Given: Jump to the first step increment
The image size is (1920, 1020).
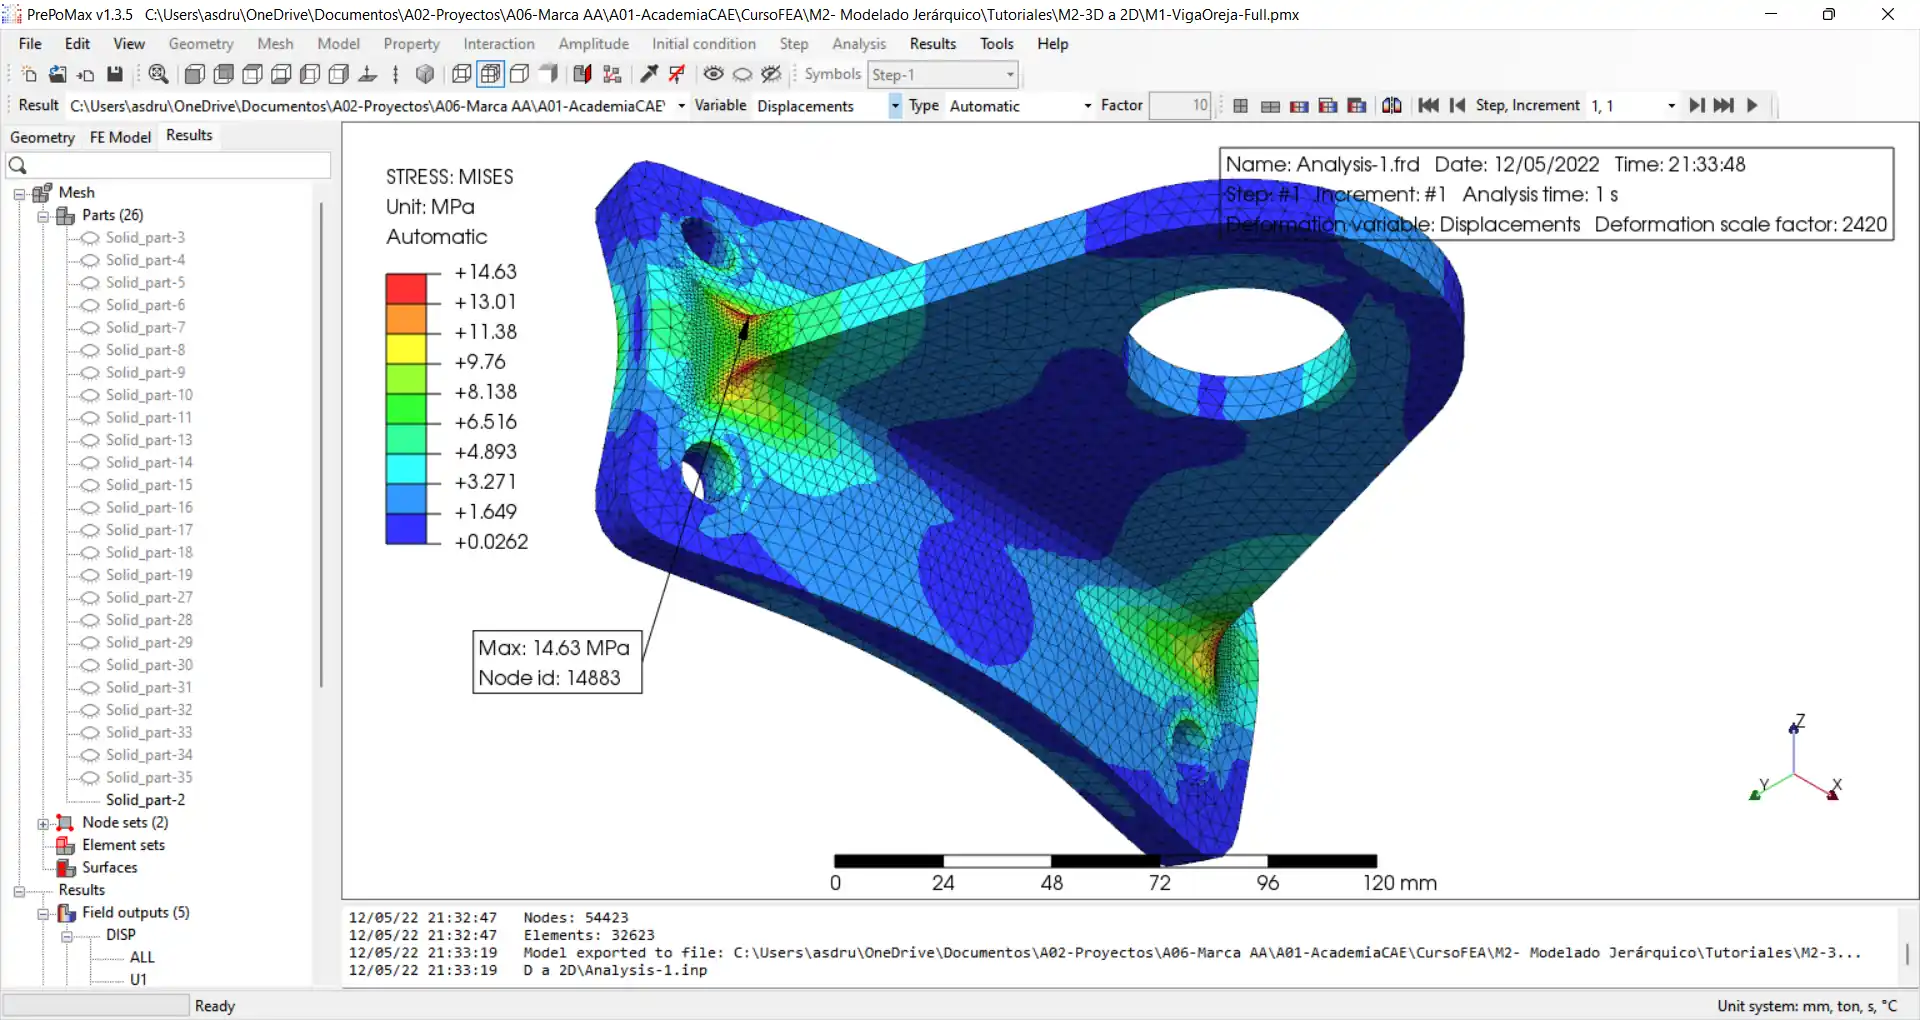Looking at the screenshot, I should [1428, 105].
